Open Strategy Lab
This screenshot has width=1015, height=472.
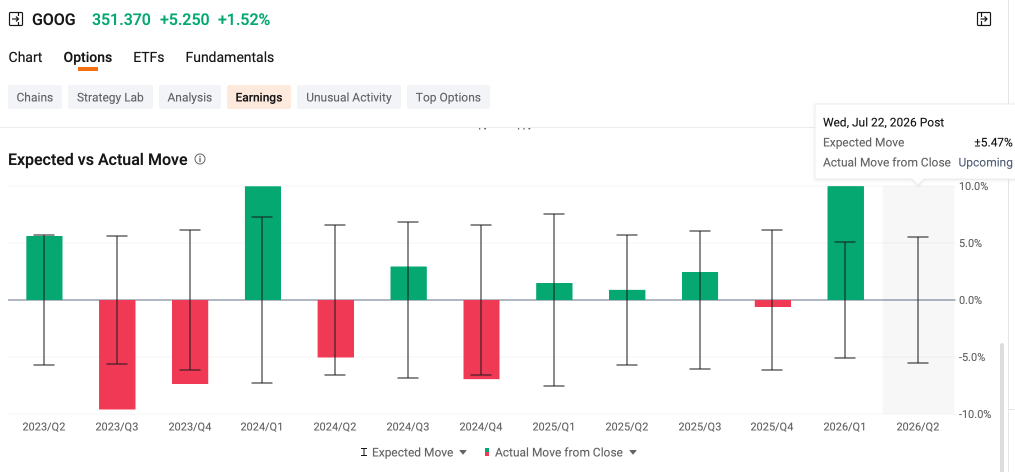coord(111,97)
